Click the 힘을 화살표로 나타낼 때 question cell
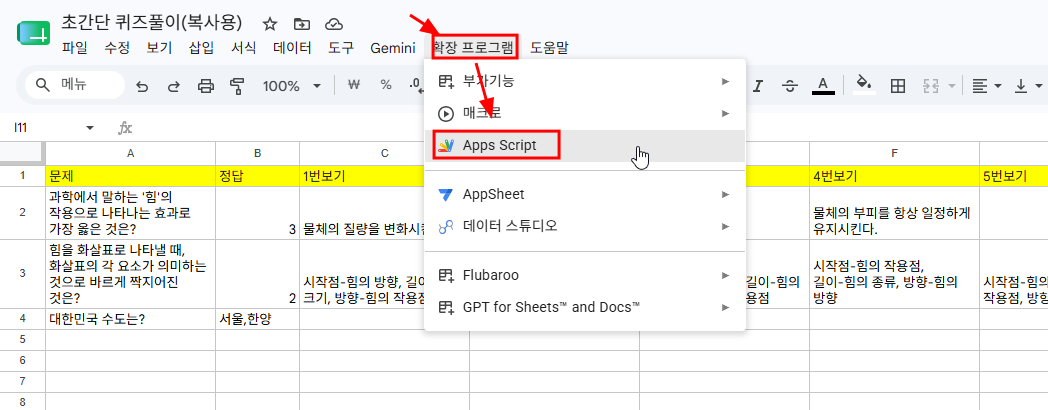 (131, 274)
